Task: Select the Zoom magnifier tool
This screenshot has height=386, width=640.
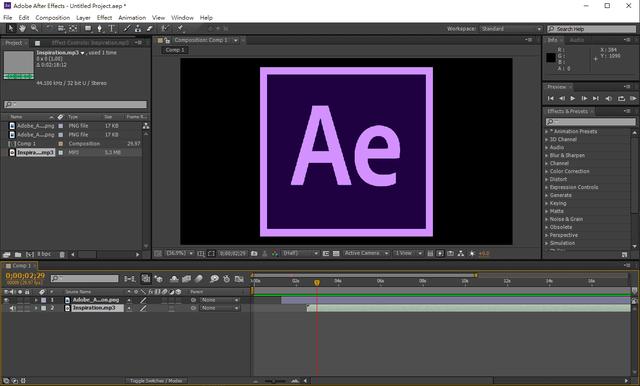Action: 35,28
